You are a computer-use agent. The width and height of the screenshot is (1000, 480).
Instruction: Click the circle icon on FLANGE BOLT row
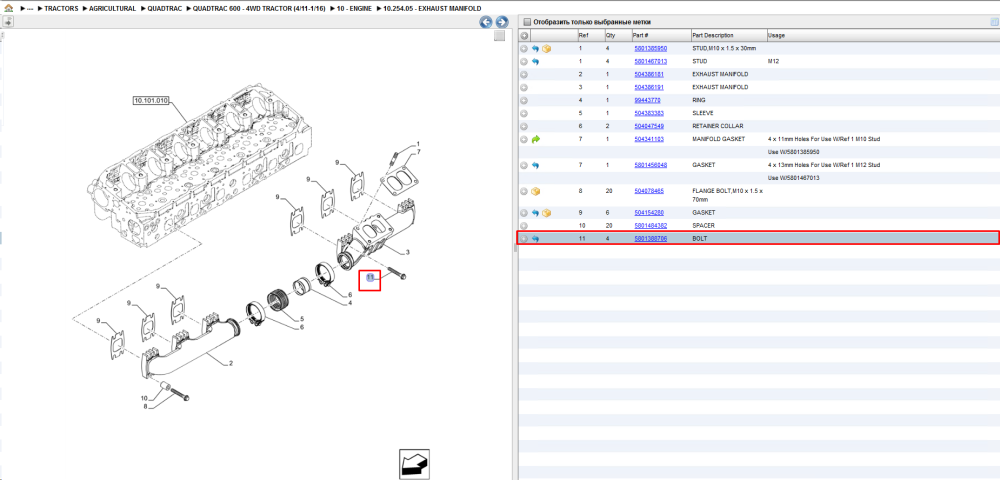(524, 191)
